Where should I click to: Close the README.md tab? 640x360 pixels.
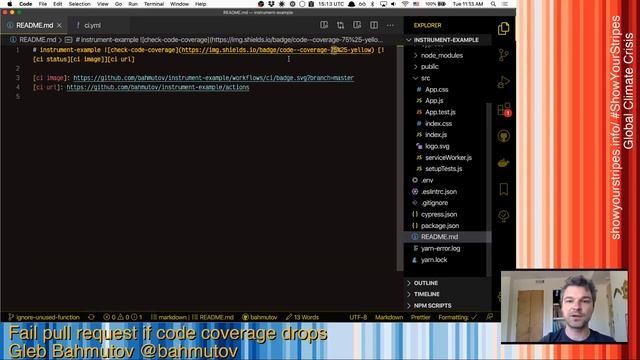click(60, 25)
